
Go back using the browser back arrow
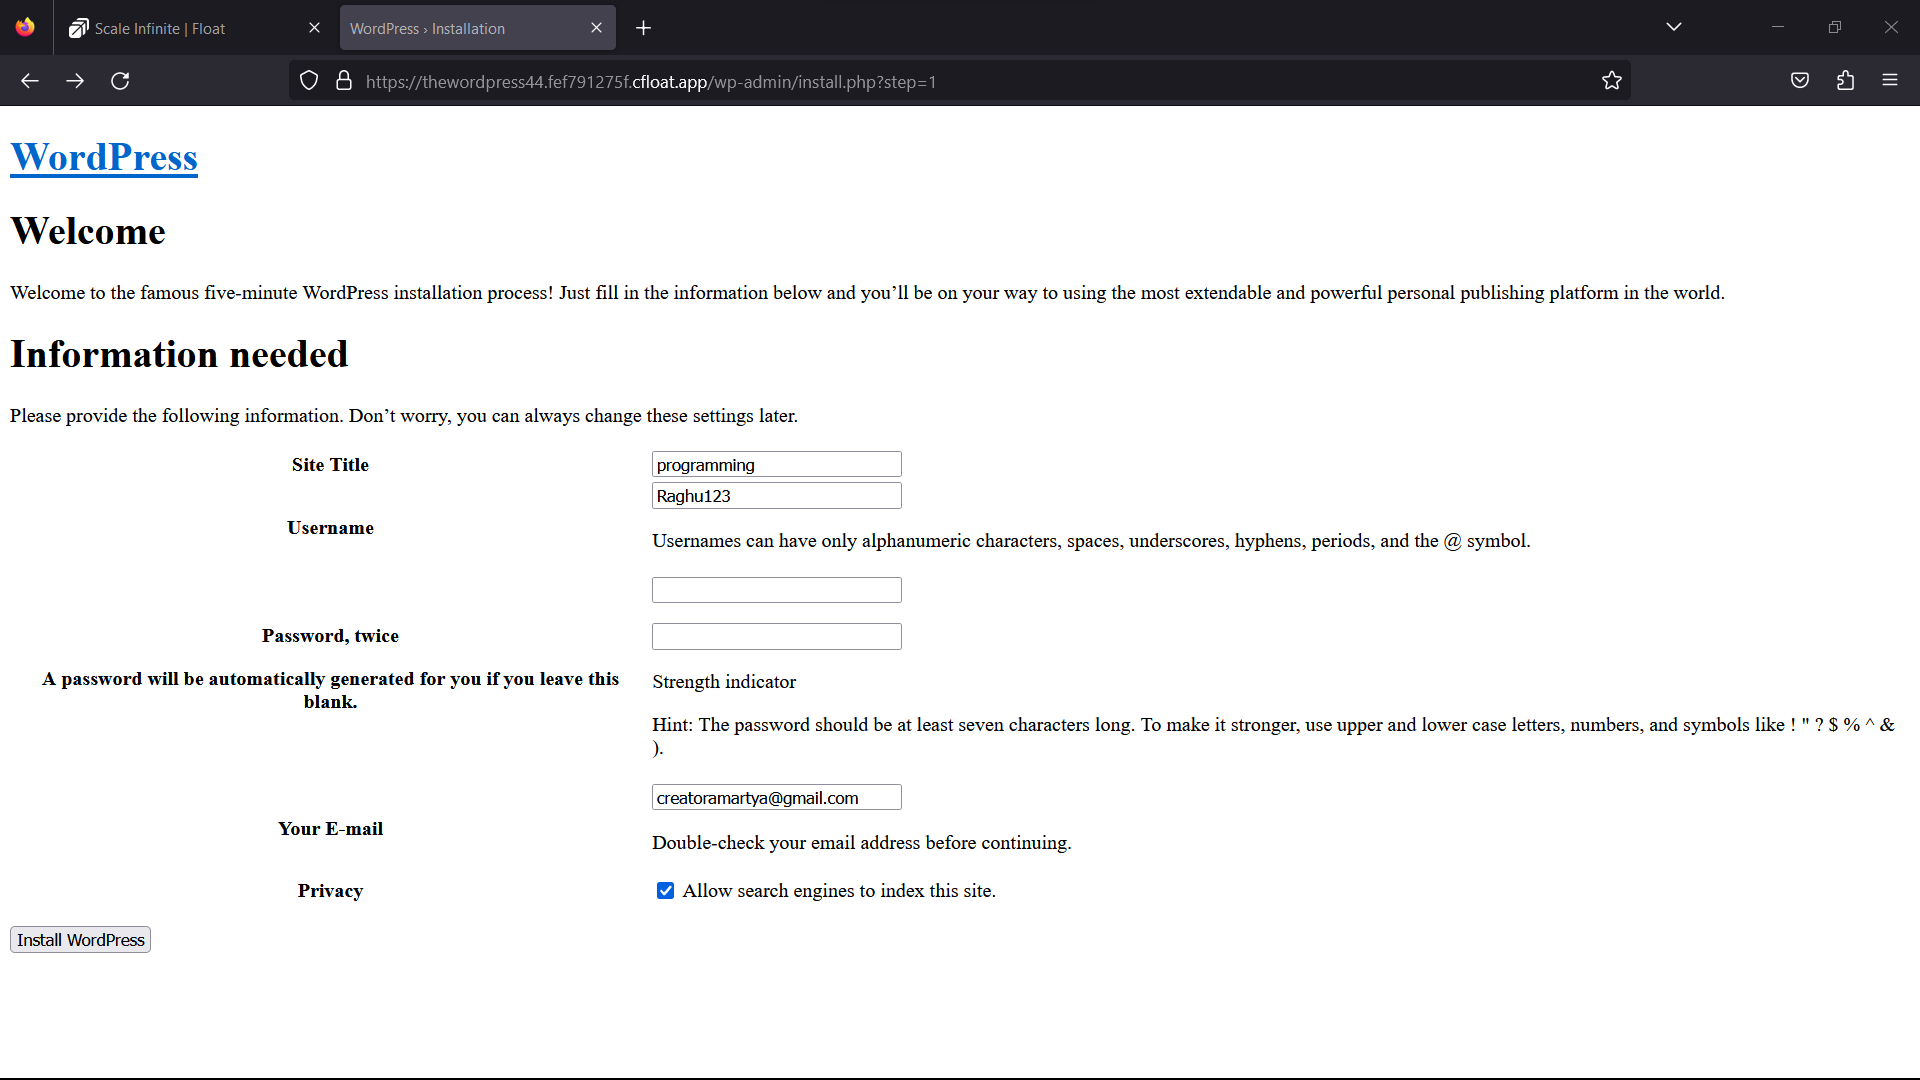30,81
